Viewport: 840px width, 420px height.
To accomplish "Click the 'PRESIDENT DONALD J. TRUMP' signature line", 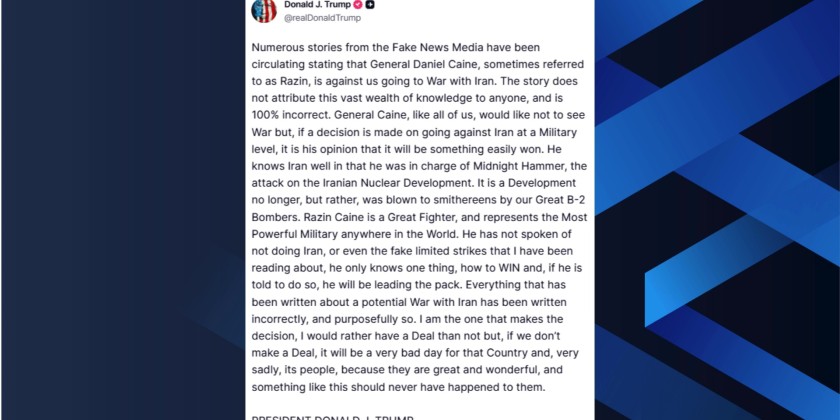I will coord(330,415).
